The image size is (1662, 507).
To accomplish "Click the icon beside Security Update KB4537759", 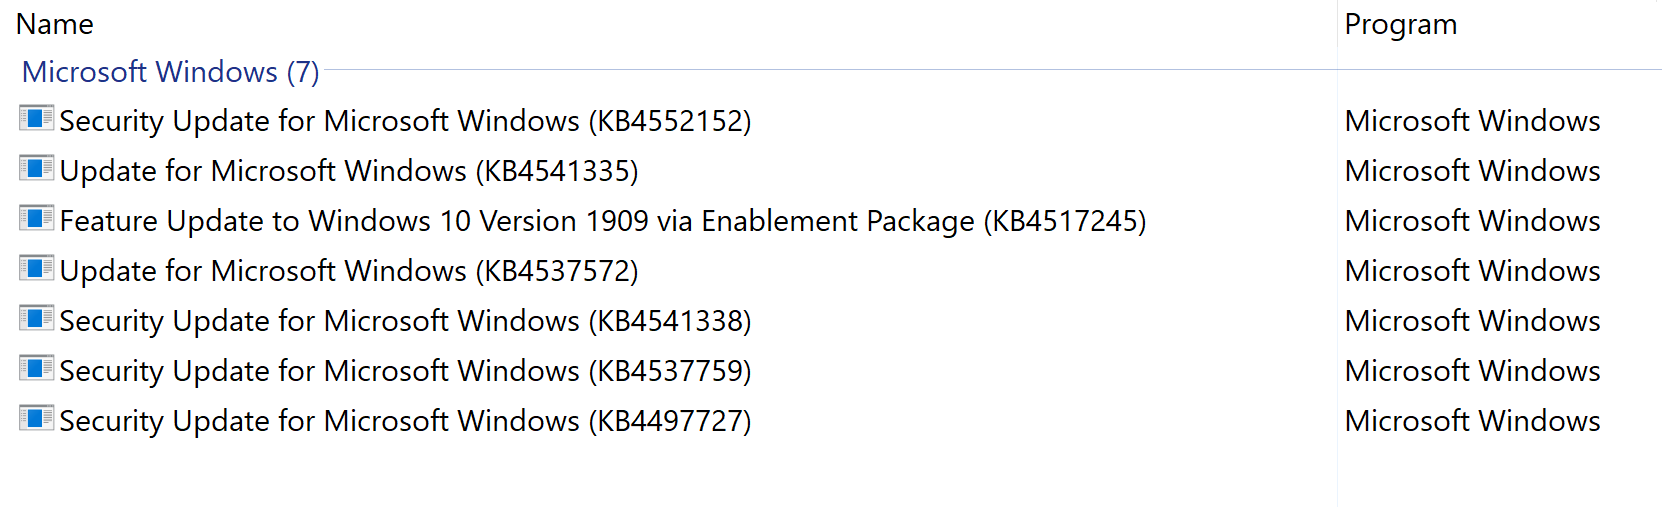I will pos(36,369).
